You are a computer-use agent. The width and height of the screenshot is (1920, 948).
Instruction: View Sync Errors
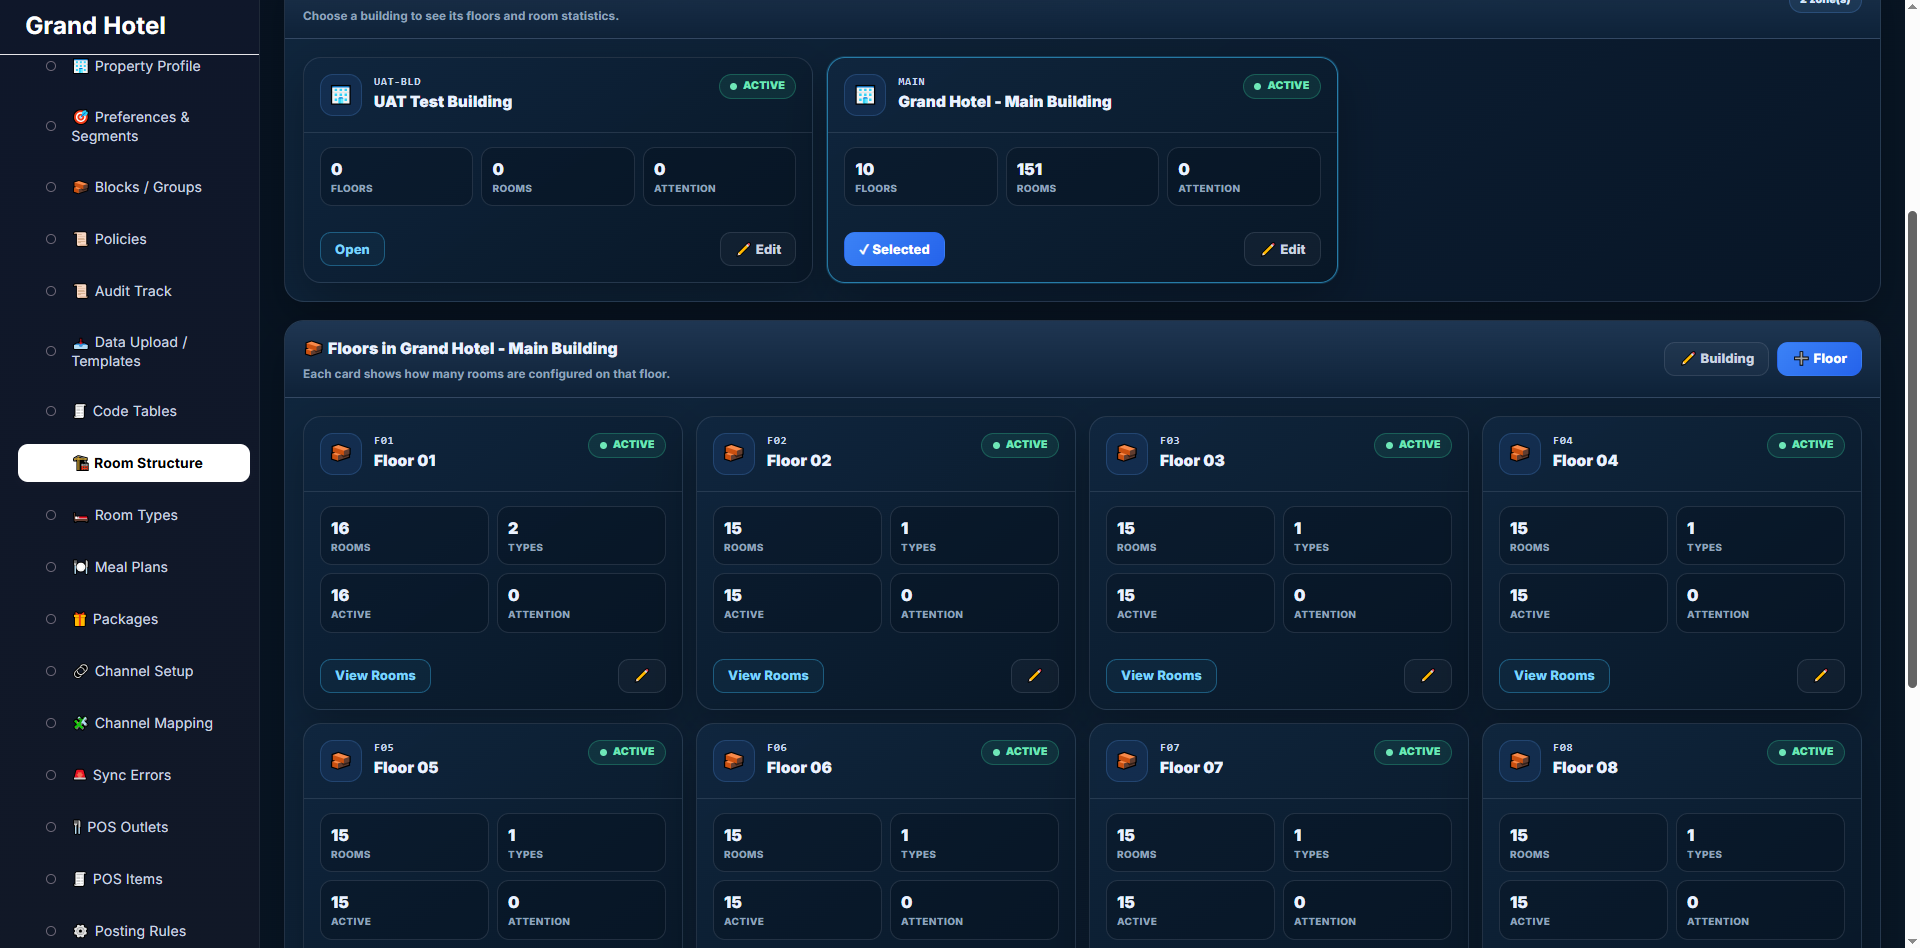click(134, 775)
